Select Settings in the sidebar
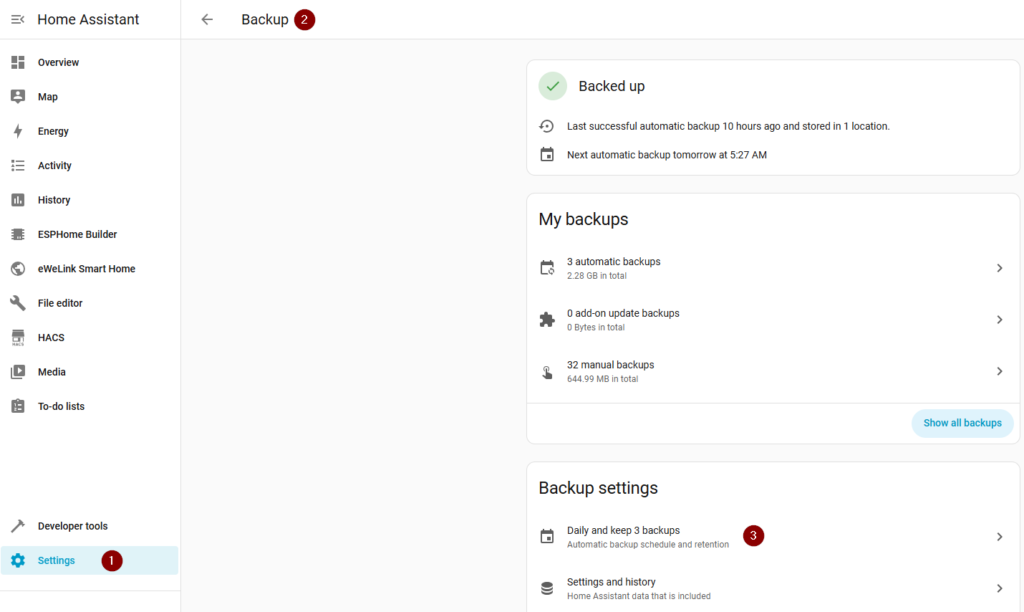Image resolution: width=1024 pixels, height=612 pixels. (x=56, y=560)
